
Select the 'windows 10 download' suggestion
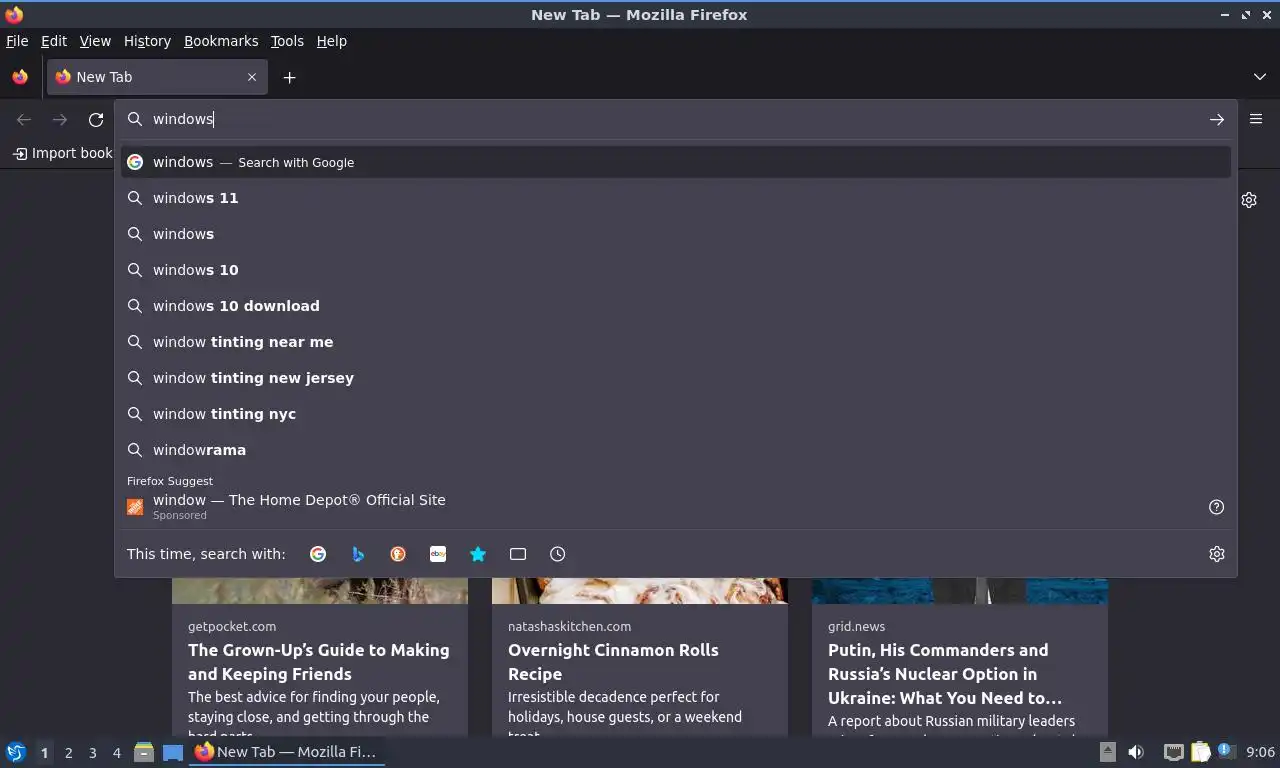676,306
